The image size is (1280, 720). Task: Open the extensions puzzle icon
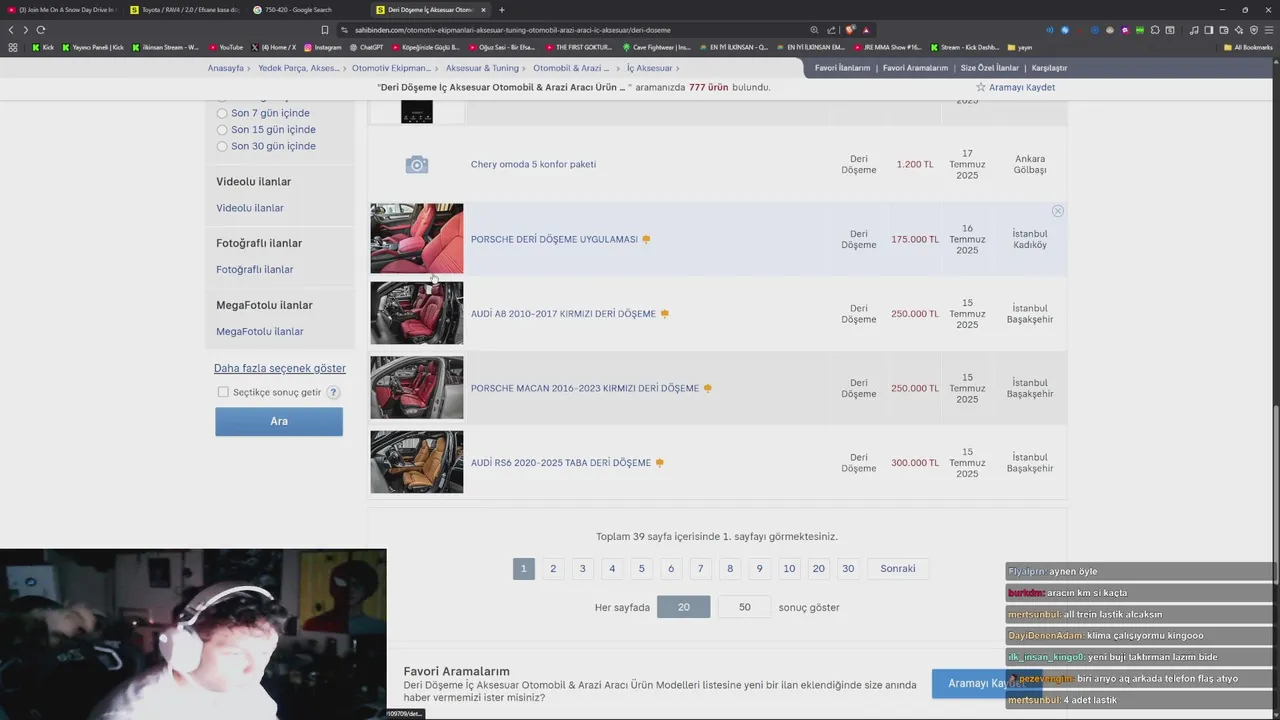point(1155,30)
